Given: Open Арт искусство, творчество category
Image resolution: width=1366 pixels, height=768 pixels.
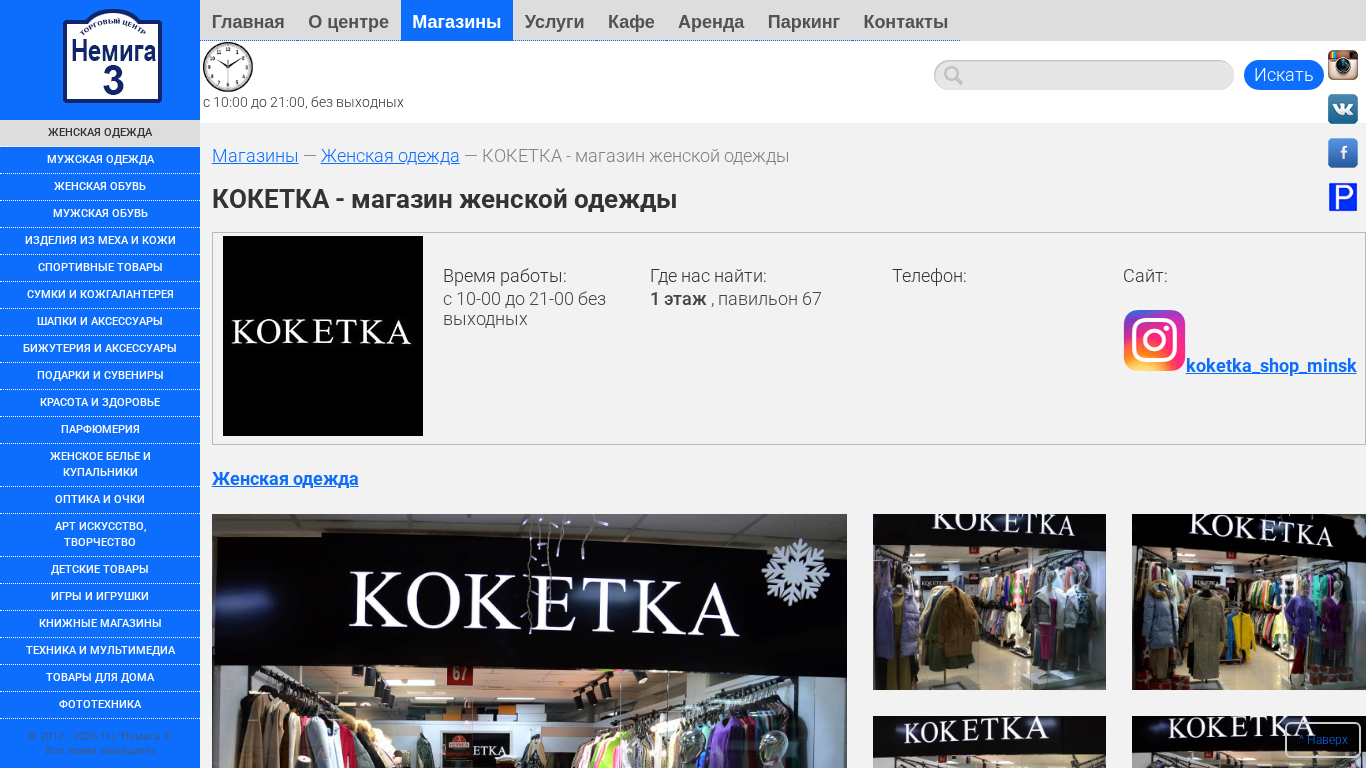Looking at the screenshot, I should [100, 535].
